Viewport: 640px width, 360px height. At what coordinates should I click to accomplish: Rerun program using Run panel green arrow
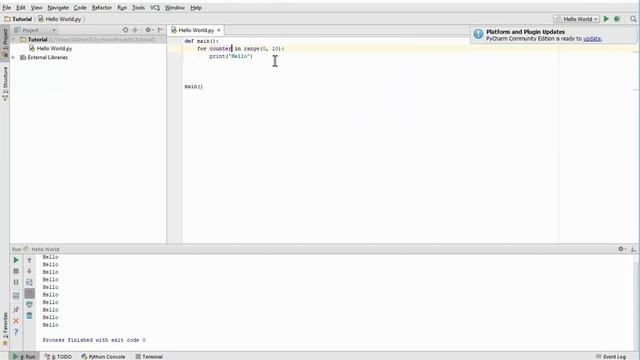(16, 260)
